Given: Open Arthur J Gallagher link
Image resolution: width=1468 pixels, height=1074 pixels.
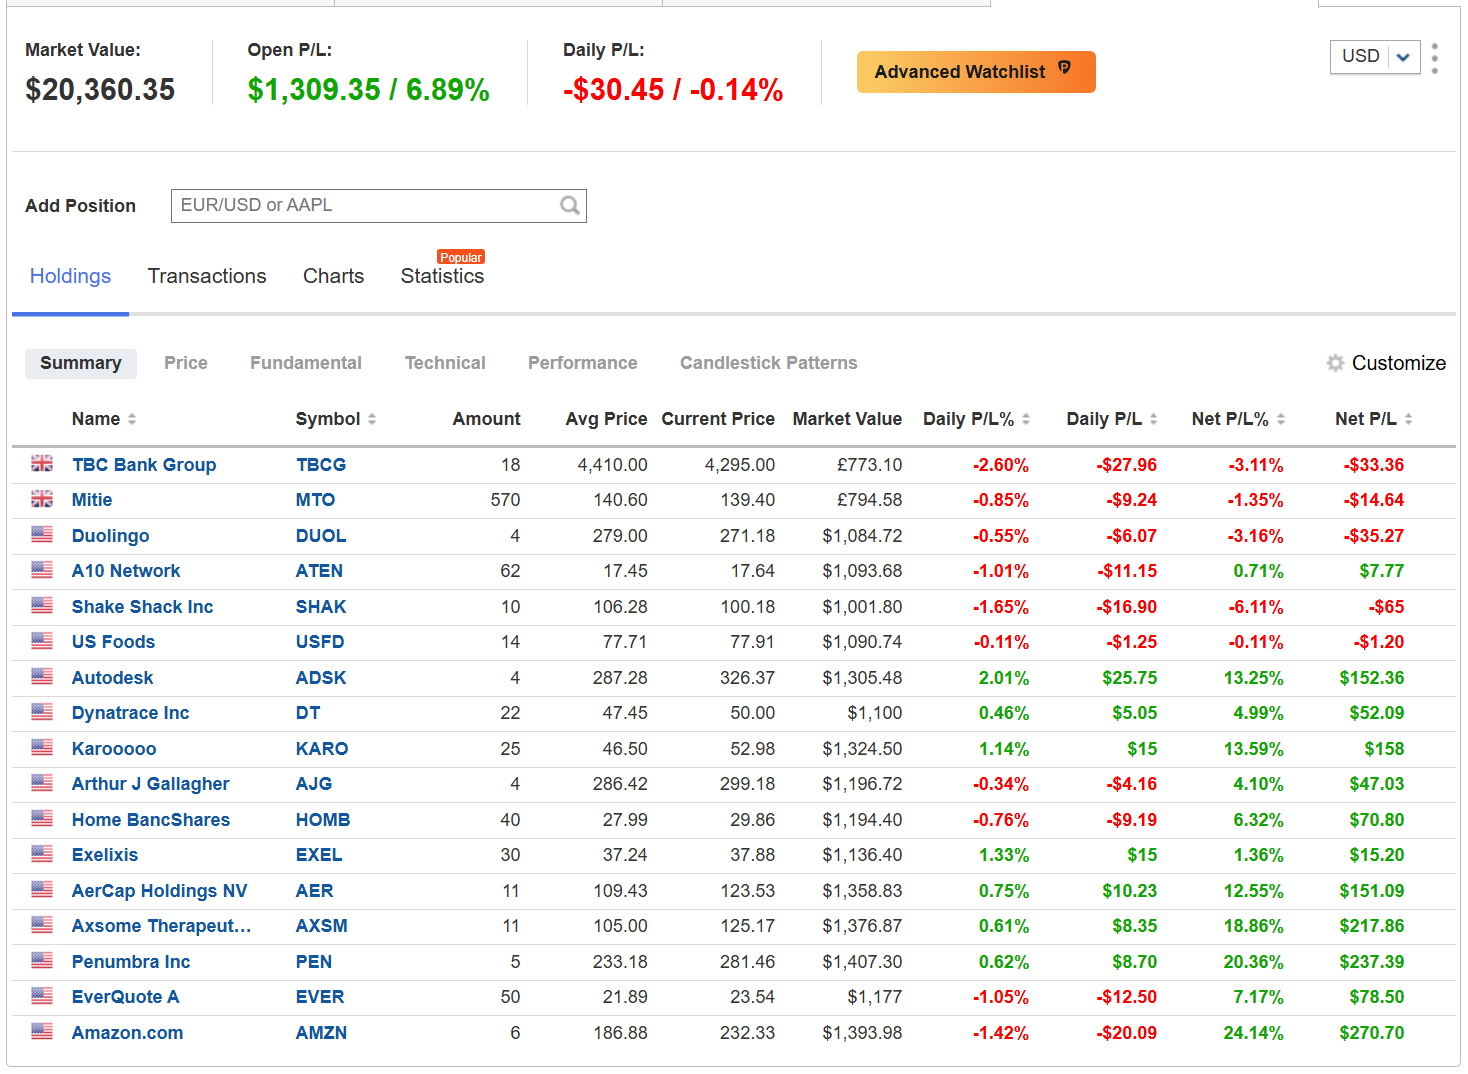Looking at the screenshot, I should (150, 784).
